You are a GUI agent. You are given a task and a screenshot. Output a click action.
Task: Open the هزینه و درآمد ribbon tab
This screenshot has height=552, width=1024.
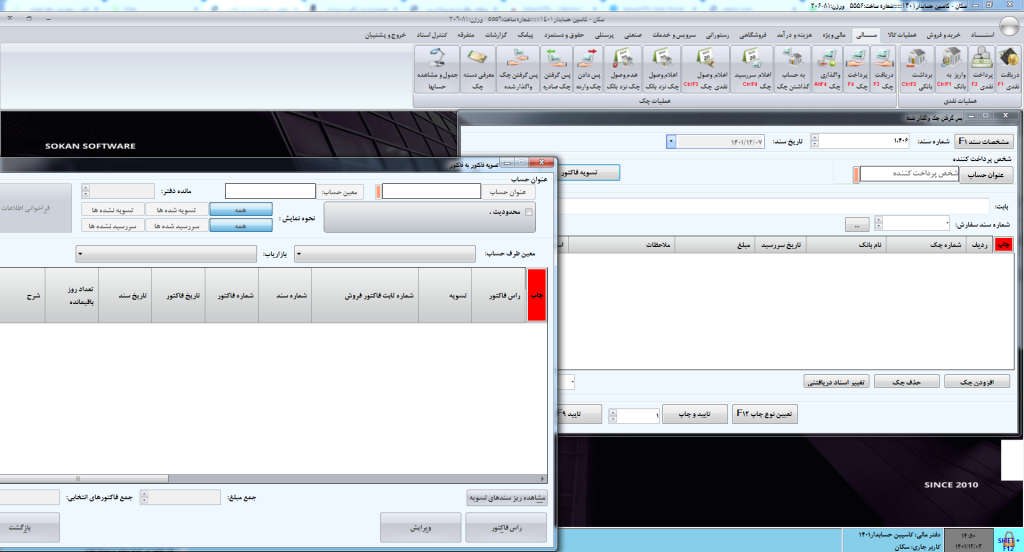point(794,35)
